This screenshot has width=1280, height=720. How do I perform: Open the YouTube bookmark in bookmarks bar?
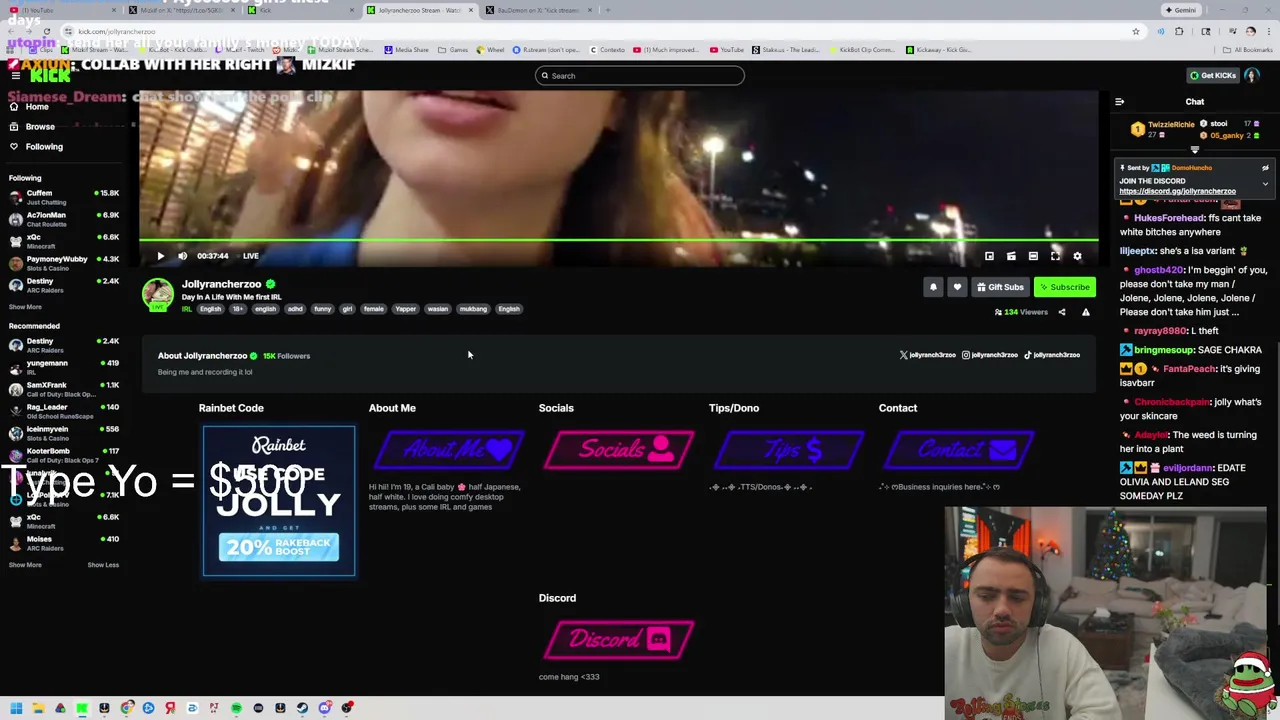tap(727, 50)
